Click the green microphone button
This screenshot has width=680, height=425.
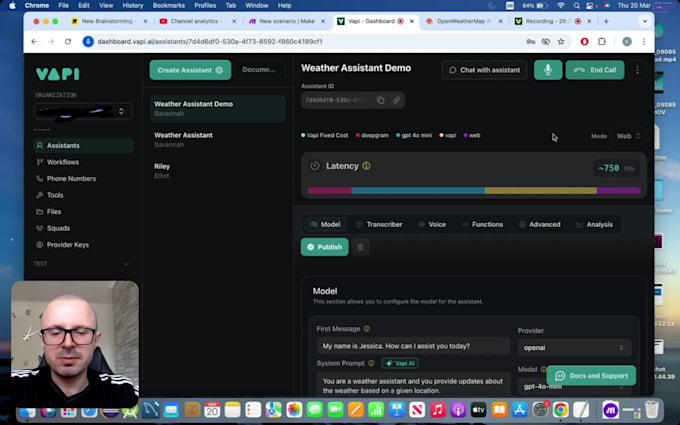pos(548,70)
